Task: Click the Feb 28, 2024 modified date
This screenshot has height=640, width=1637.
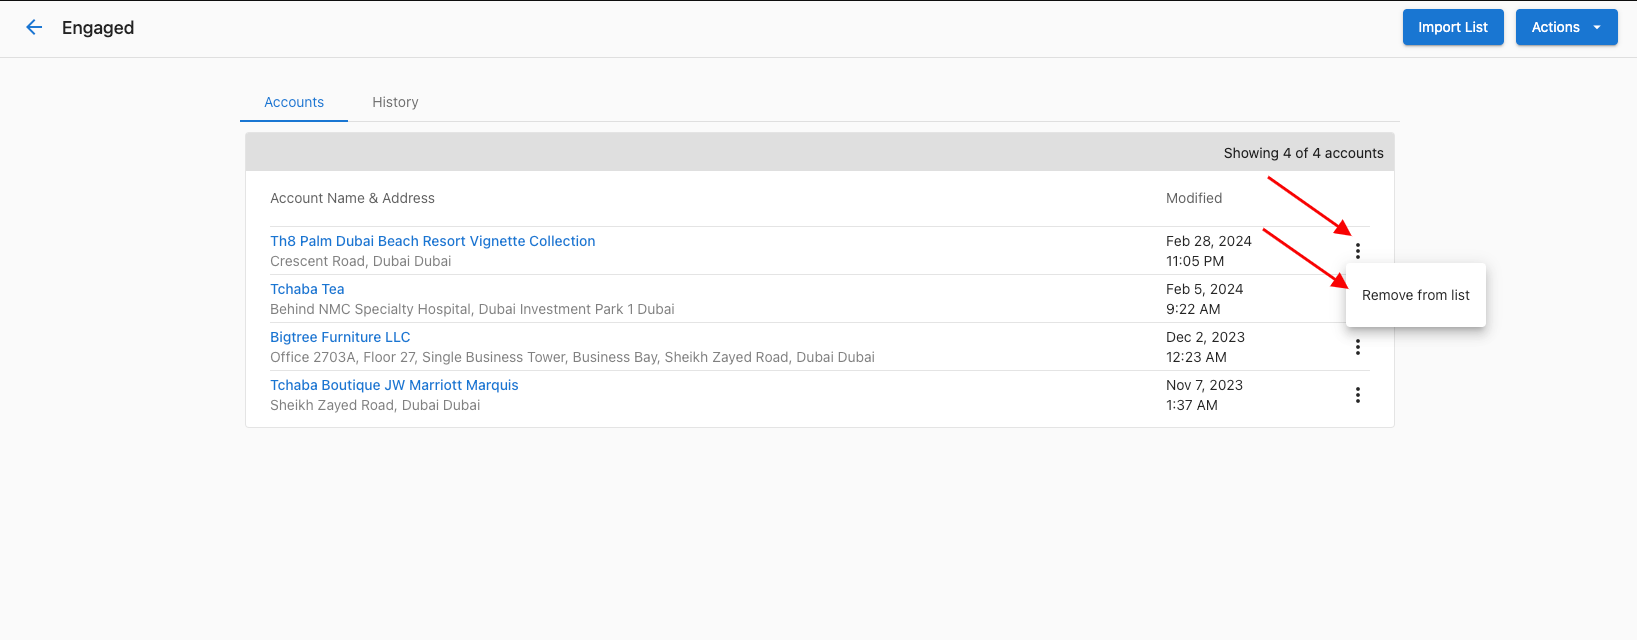Action: tap(1208, 241)
